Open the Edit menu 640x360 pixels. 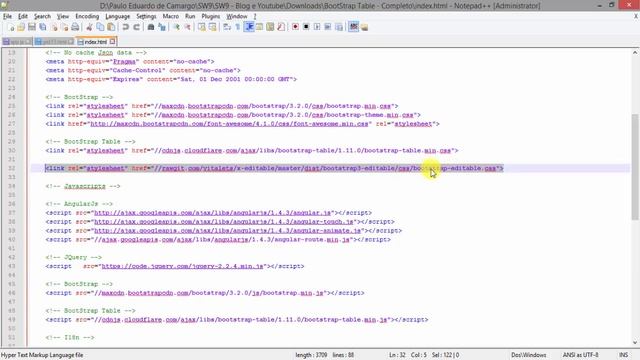pos(23,16)
